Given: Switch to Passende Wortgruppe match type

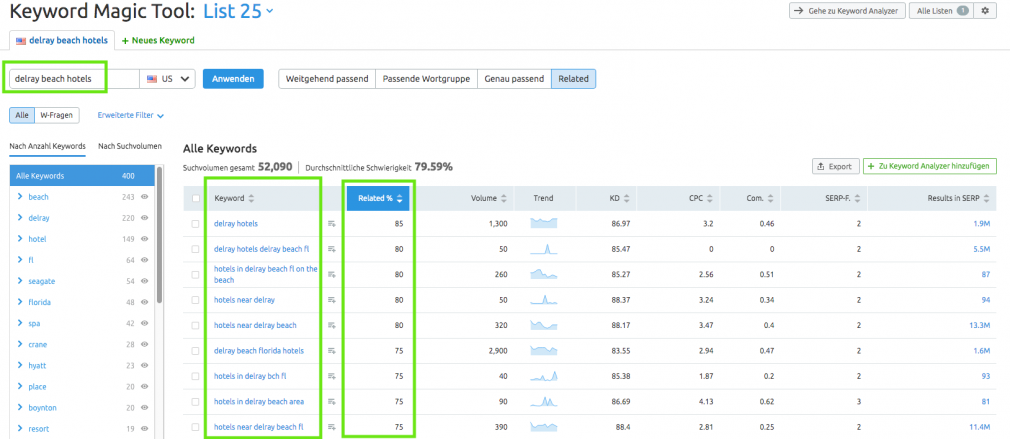Looking at the screenshot, I should pos(426,79).
